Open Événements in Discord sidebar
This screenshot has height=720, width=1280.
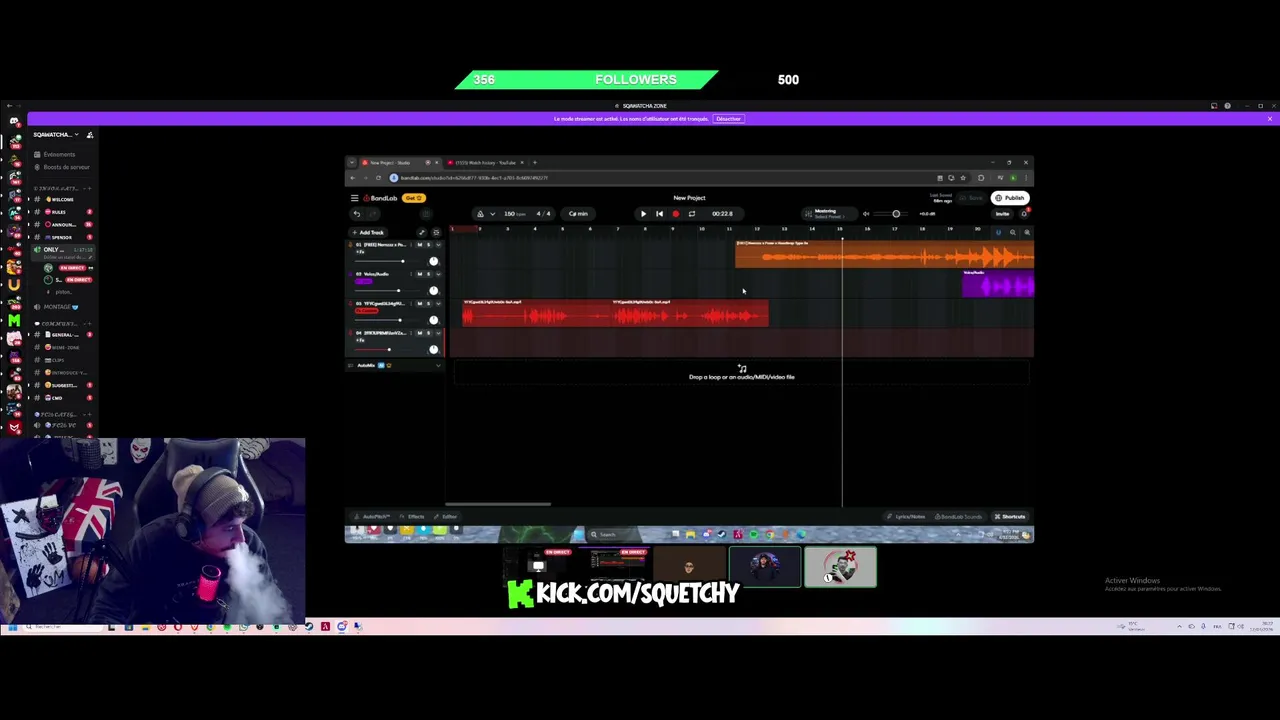pyautogui.click(x=60, y=155)
